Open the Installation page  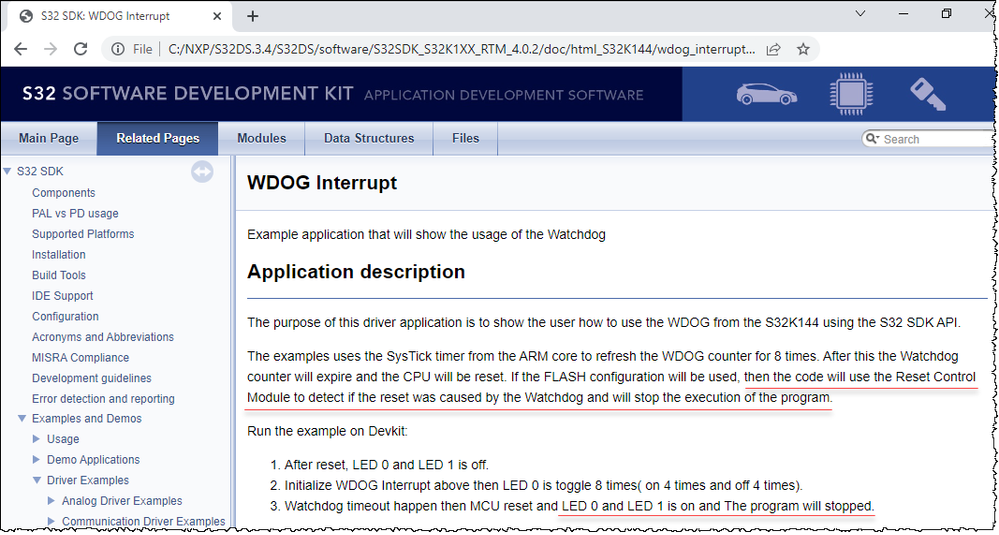pyautogui.click(x=59, y=254)
